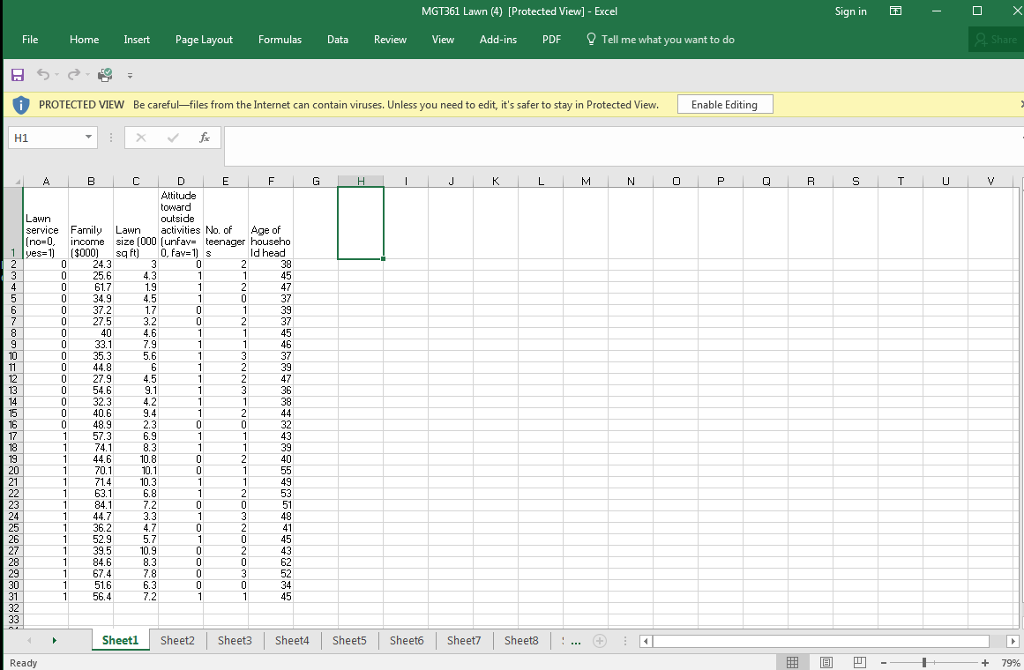
Task: Select the Normal view icon in status bar
Action: coord(793,662)
